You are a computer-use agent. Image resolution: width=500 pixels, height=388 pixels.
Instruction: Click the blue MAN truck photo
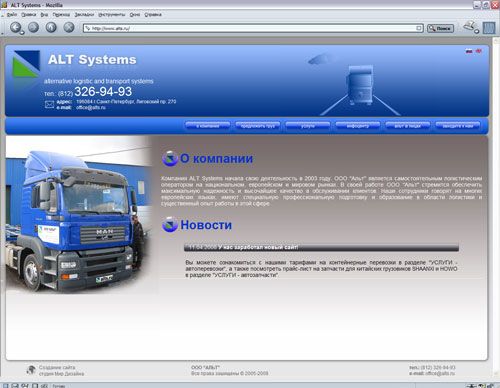click(79, 215)
